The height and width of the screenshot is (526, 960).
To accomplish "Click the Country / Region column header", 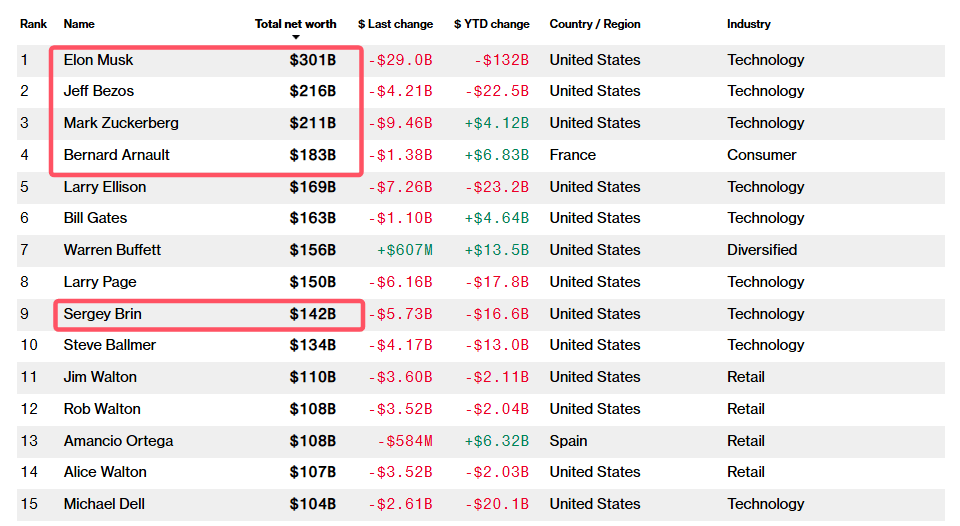I will tap(595, 24).
